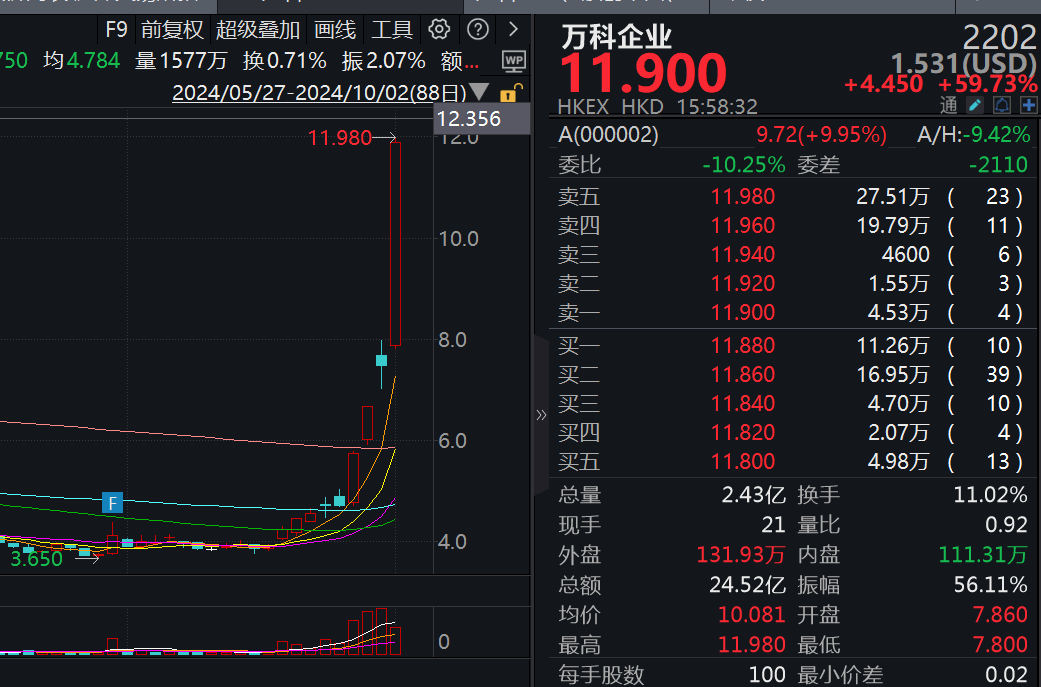Click the tallest red volume bar
Viewport: 1041px width, 687px height.
381,631
